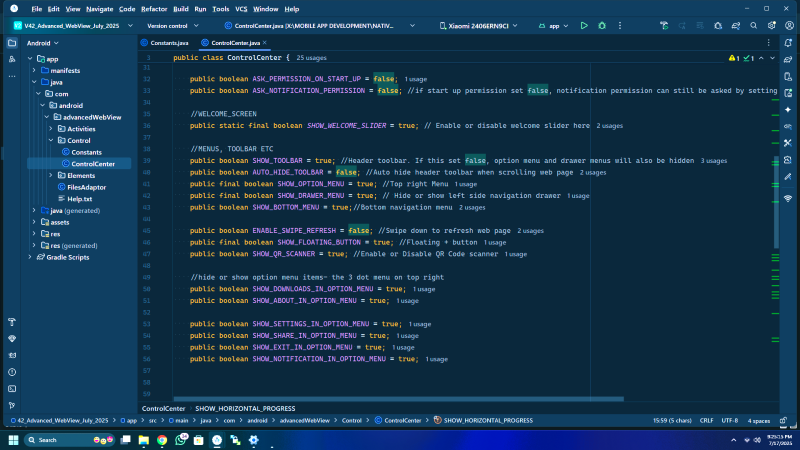The width and height of the screenshot is (800, 450).
Task: Open Chrome from the taskbar
Action: [162, 440]
